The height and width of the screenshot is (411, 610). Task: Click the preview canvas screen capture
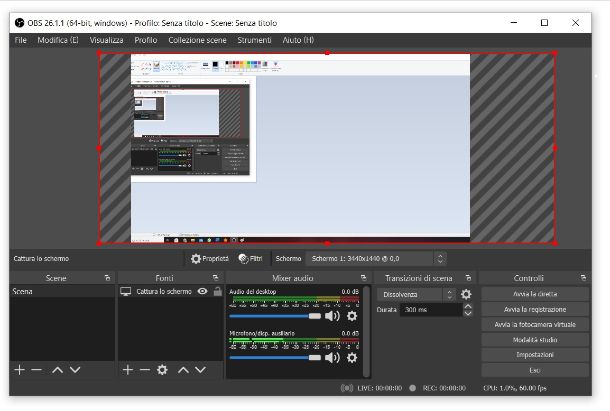(300, 146)
